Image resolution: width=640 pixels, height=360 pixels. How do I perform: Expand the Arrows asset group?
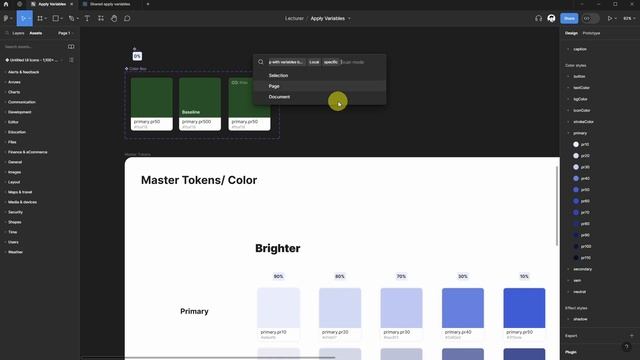click(14, 82)
